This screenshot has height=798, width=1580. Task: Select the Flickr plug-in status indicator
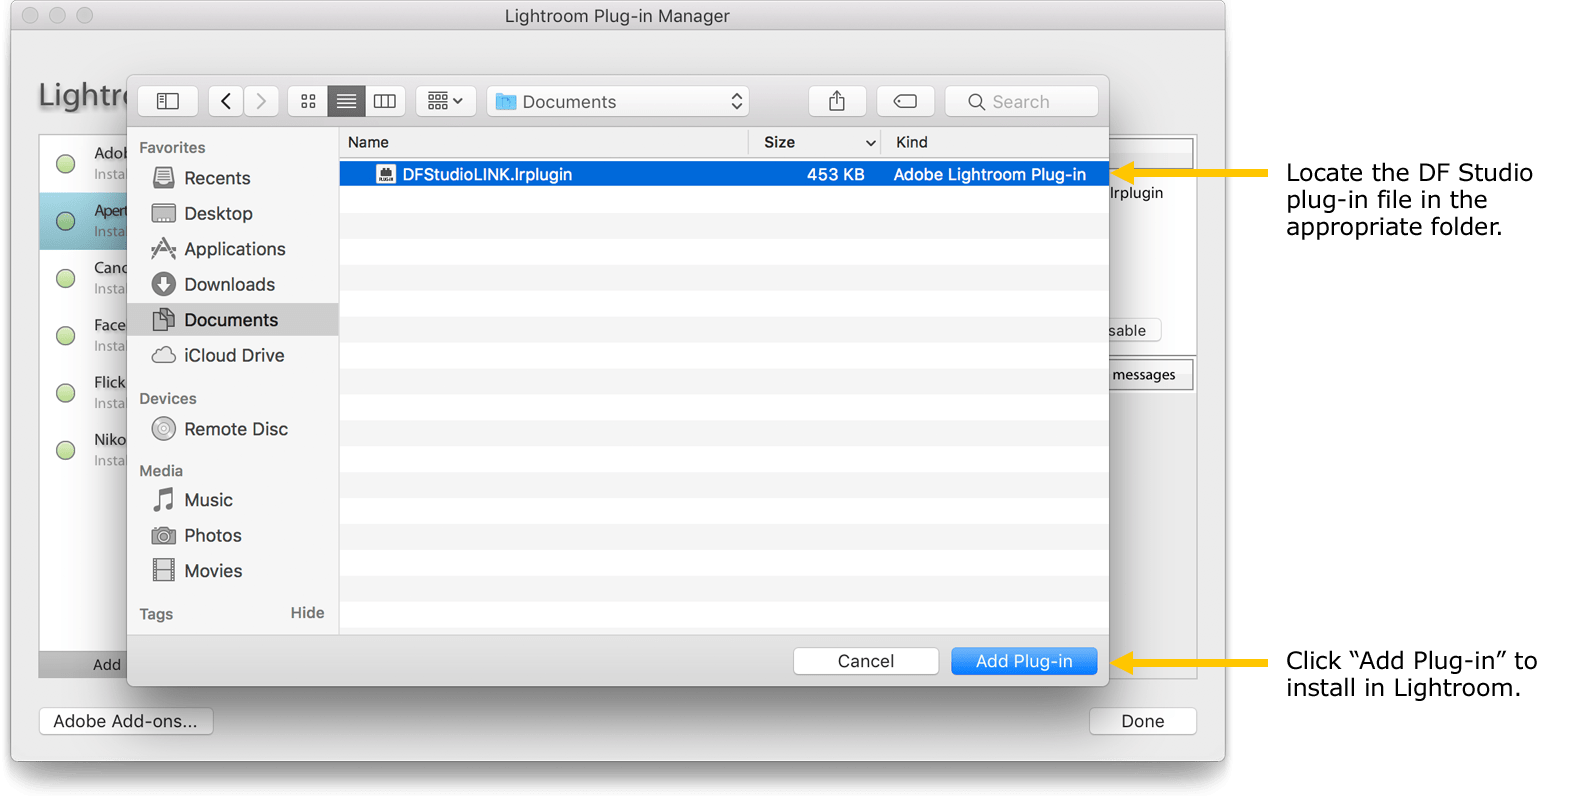tap(66, 393)
